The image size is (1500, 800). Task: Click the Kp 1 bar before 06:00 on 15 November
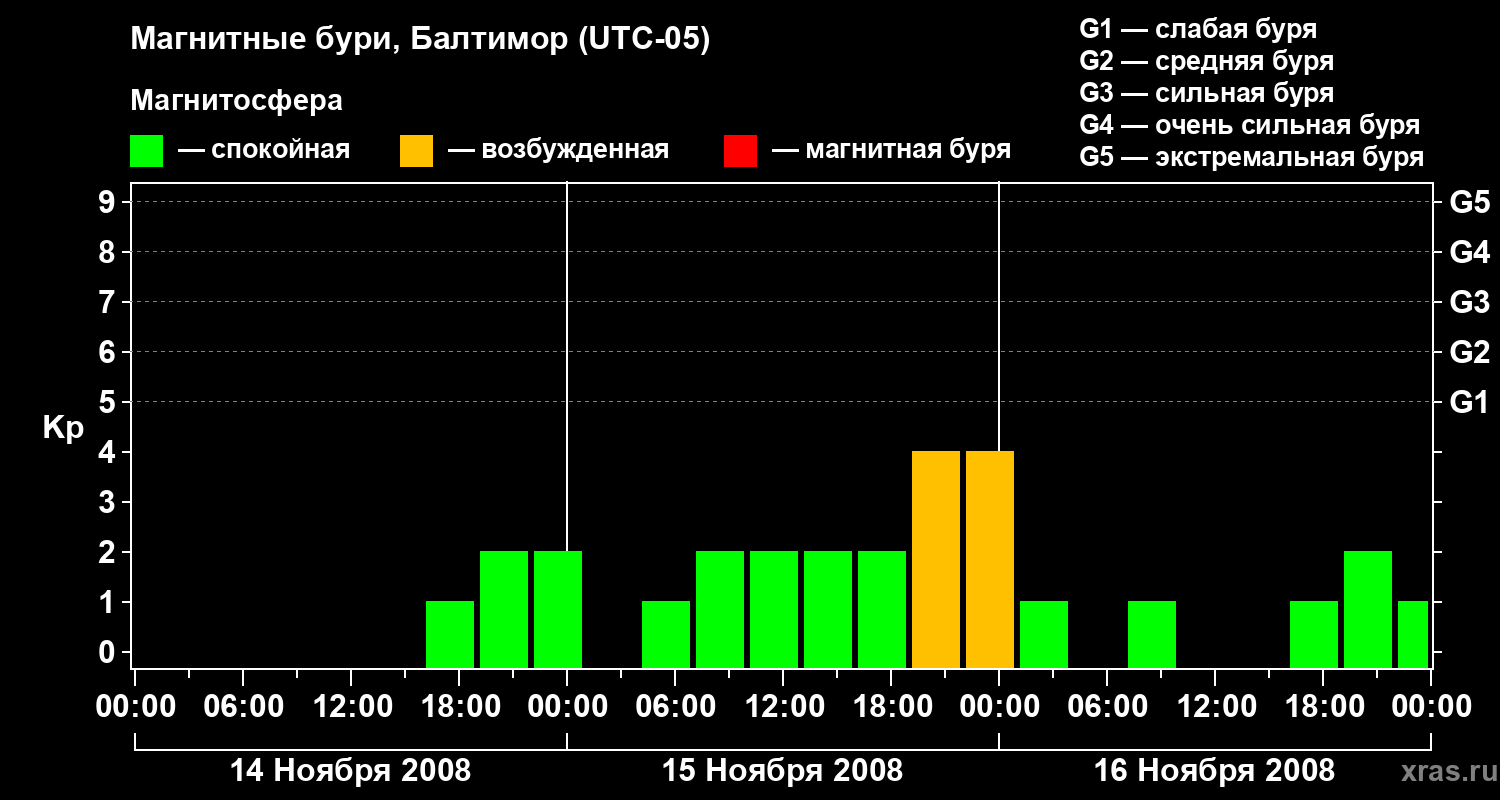pyautogui.click(x=666, y=634)
